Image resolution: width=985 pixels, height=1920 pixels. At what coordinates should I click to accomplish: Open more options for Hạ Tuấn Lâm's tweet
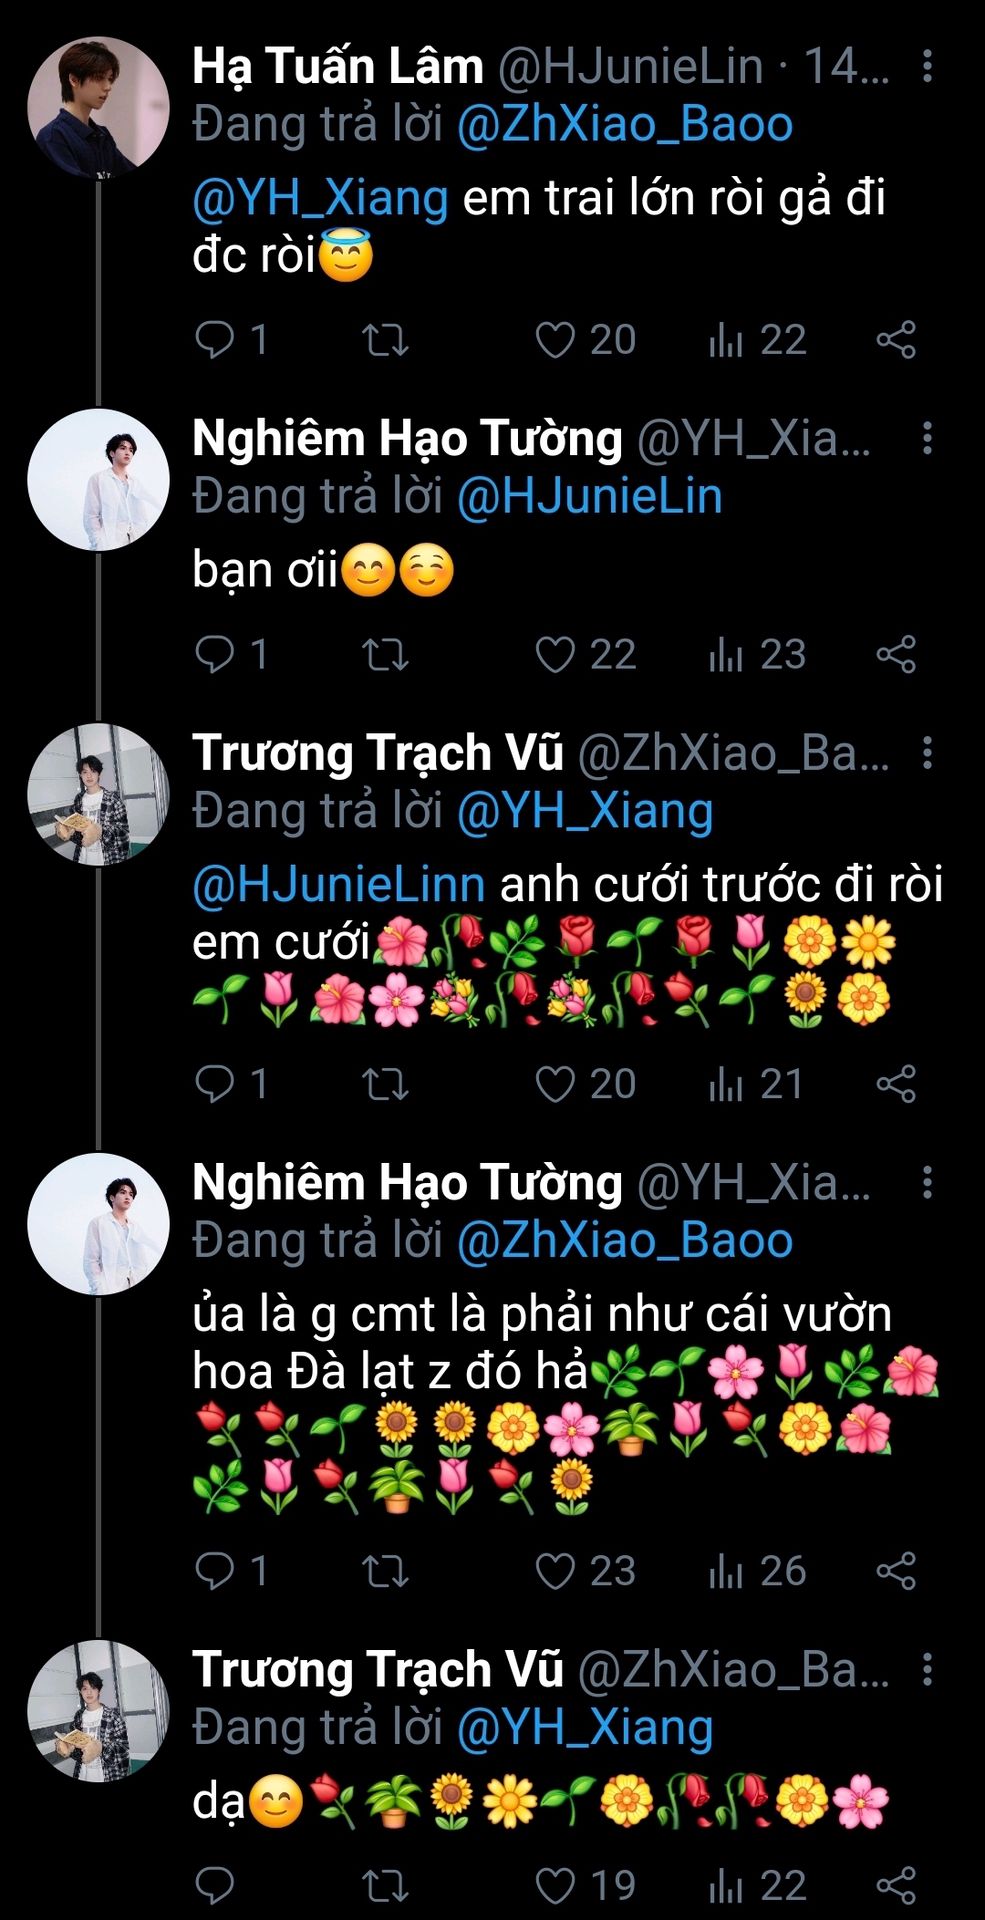tap(928, 66)
